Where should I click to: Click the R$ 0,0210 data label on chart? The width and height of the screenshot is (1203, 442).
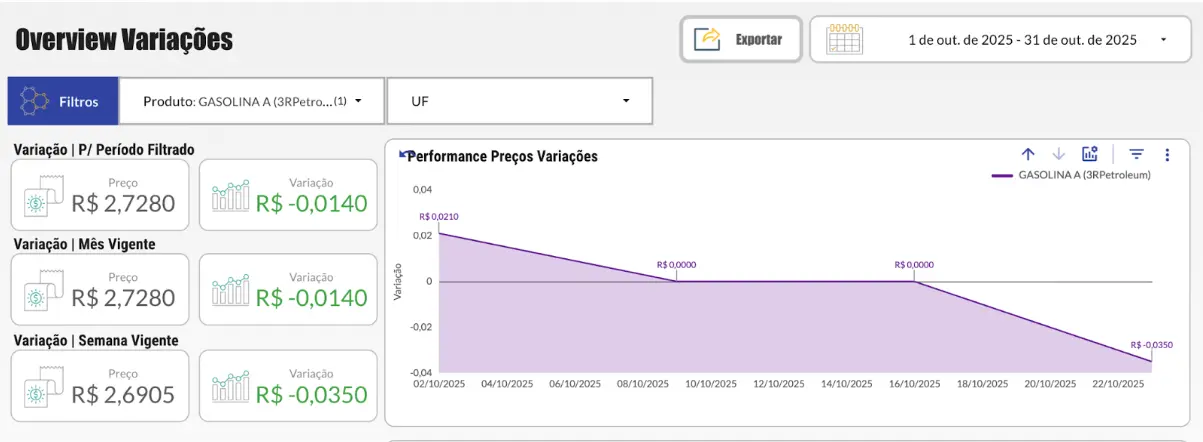click(x=439, y=216)
